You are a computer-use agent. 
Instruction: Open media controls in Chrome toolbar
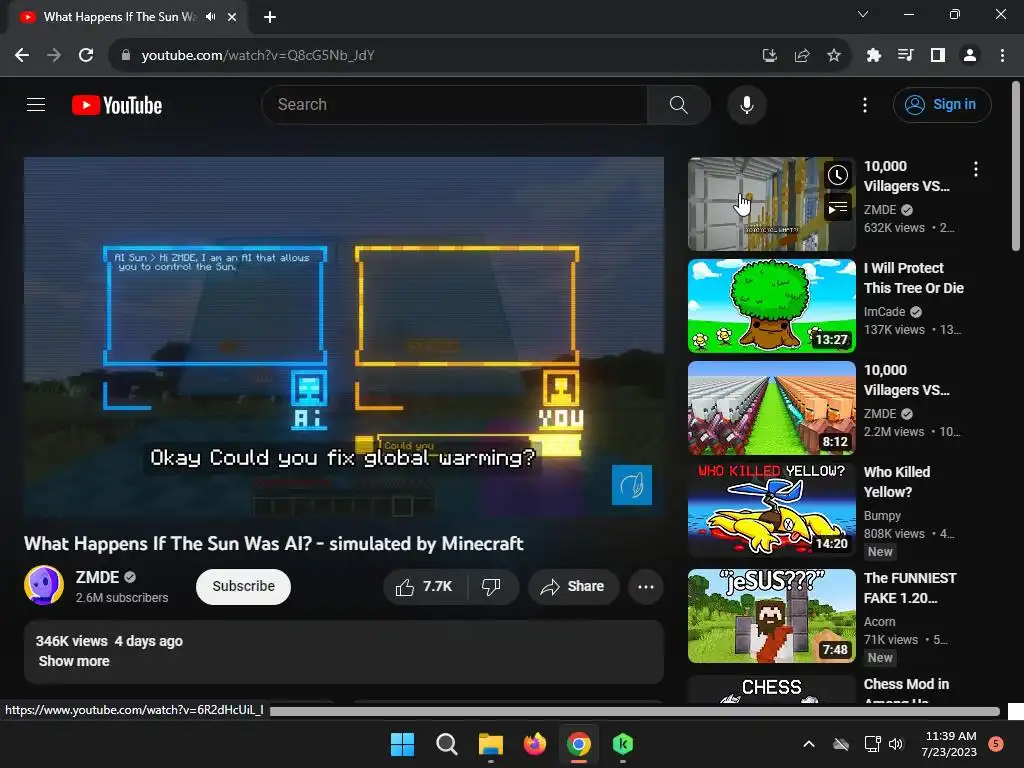click(905, 56)
